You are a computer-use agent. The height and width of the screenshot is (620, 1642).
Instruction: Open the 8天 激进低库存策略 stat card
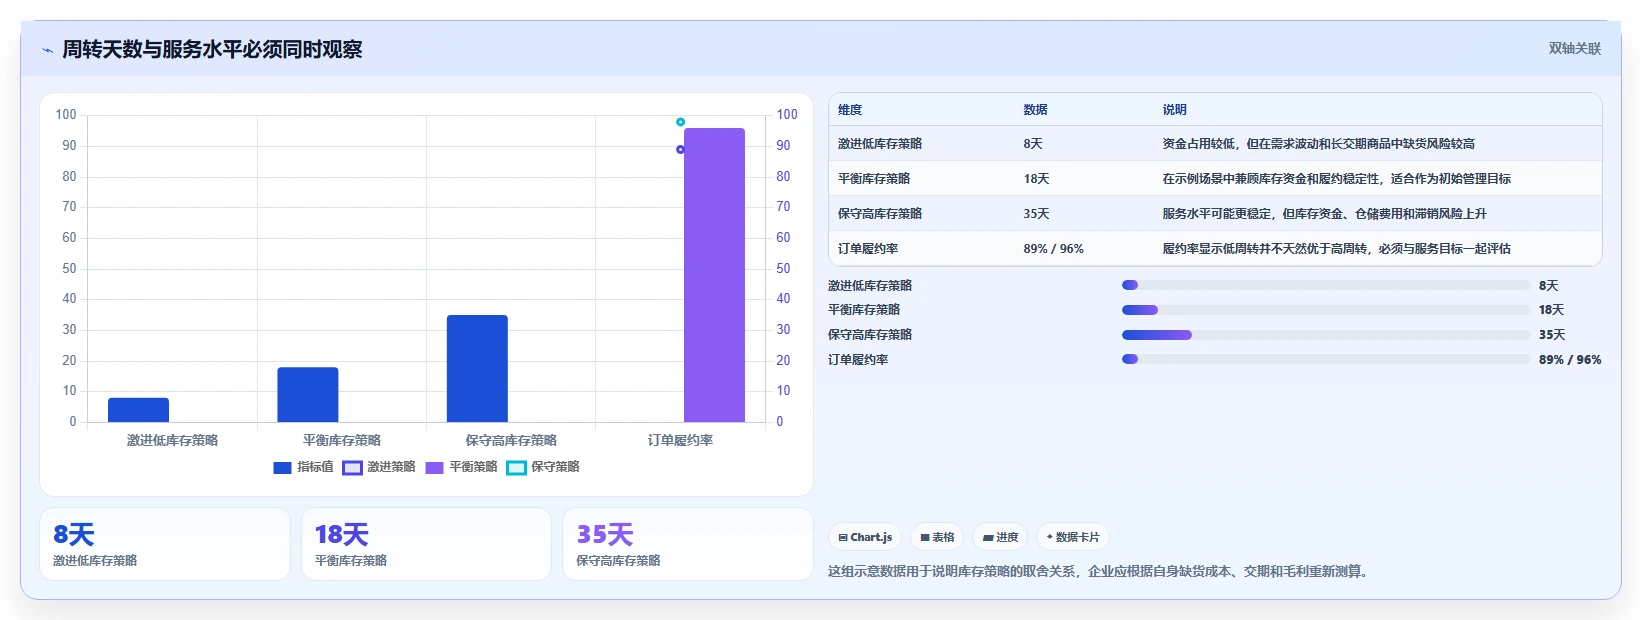165,544
